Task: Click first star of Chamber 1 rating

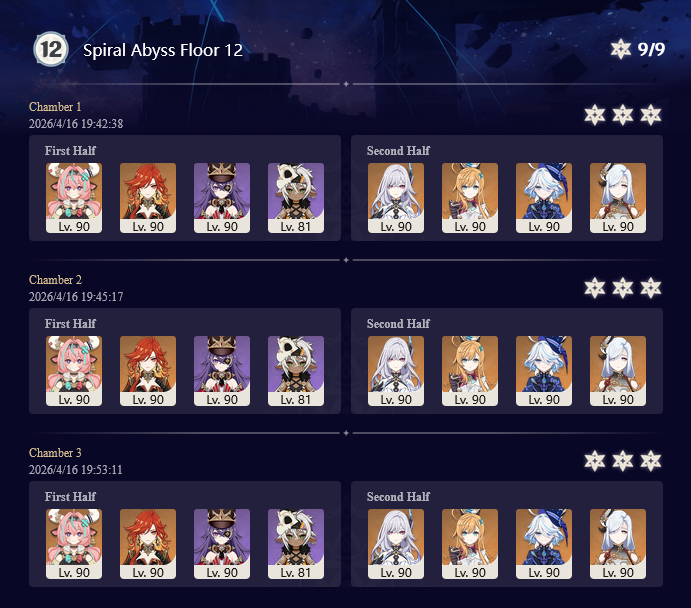Action: click(x=594, y=115)
